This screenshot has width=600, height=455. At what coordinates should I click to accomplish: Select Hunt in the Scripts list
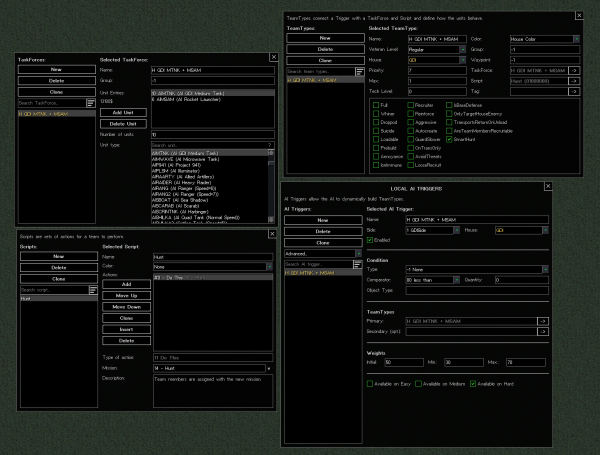[59, 298]
